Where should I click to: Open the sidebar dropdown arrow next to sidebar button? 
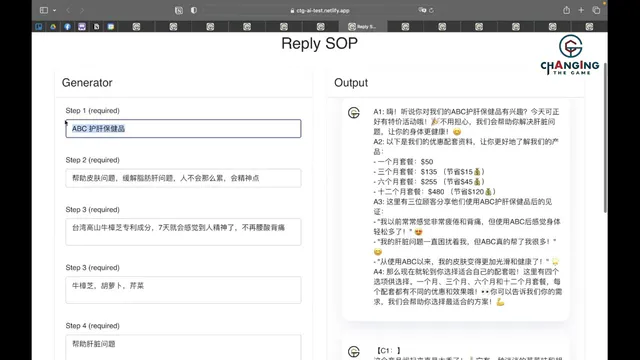pos(54,10)
